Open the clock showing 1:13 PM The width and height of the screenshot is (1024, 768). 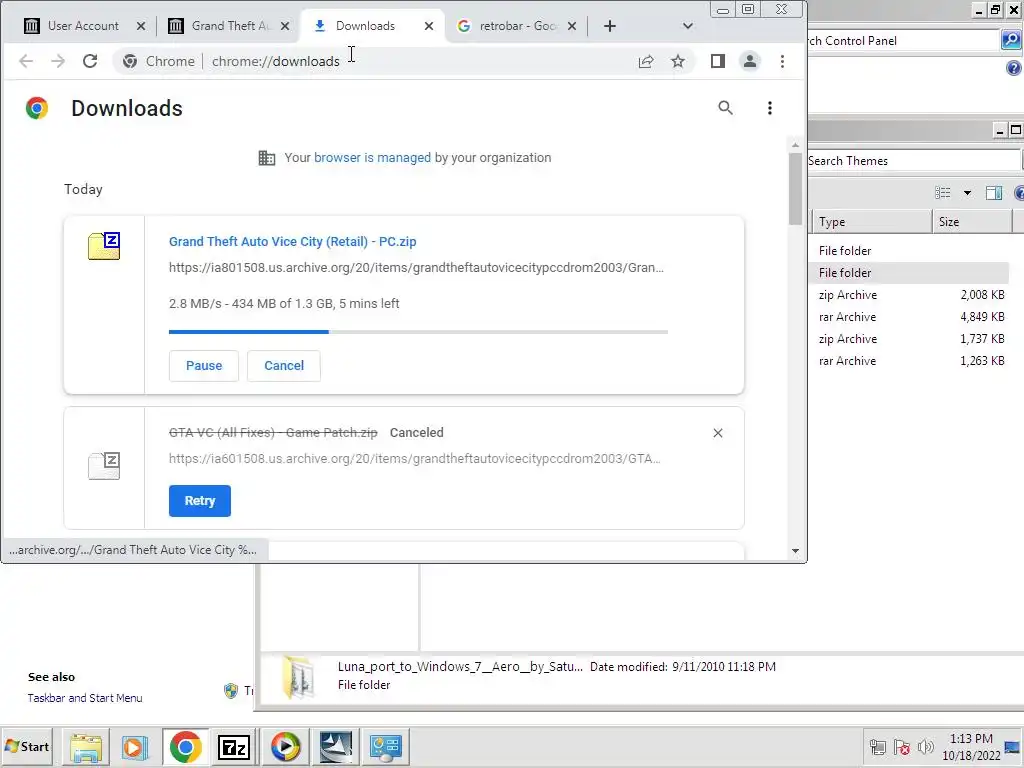click(x=971, y=747)
